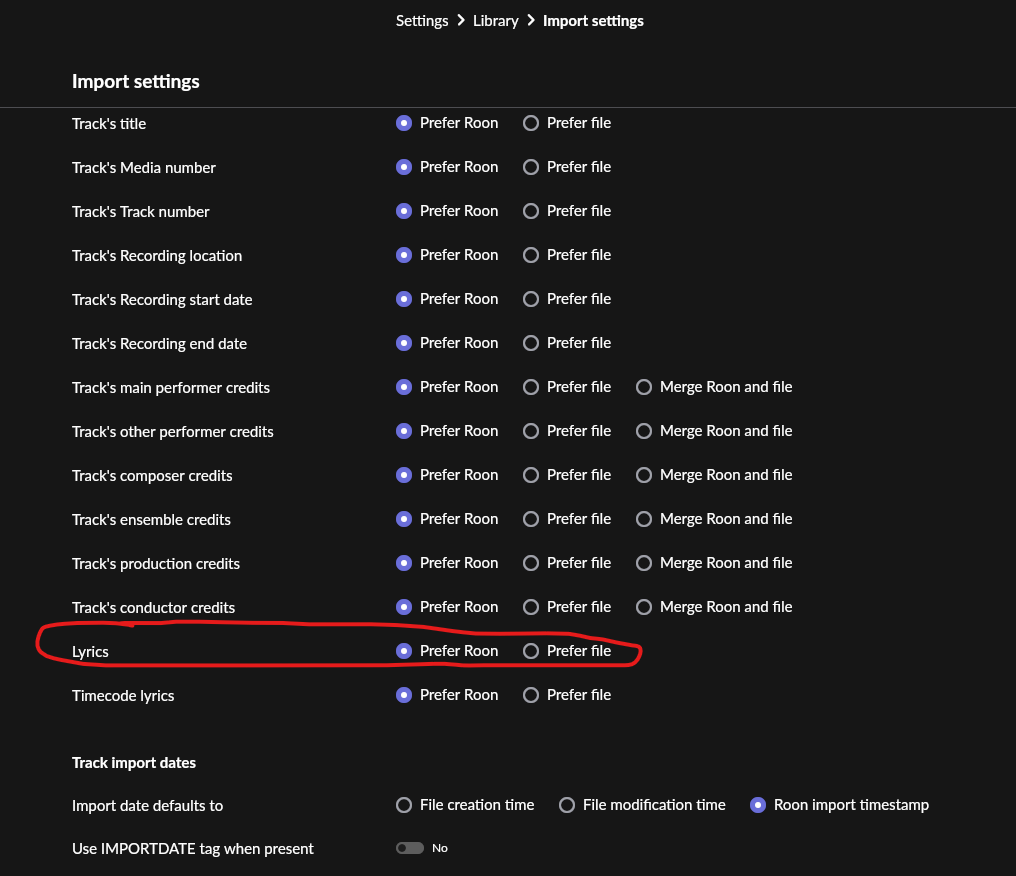This screenshot has height=876, width=1016.
Task: Select Prefer file for Track's title
Action: coord(531,123)
